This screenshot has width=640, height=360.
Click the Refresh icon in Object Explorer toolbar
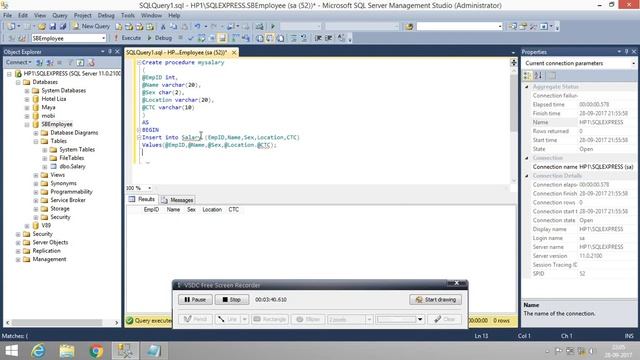[80, 62]
